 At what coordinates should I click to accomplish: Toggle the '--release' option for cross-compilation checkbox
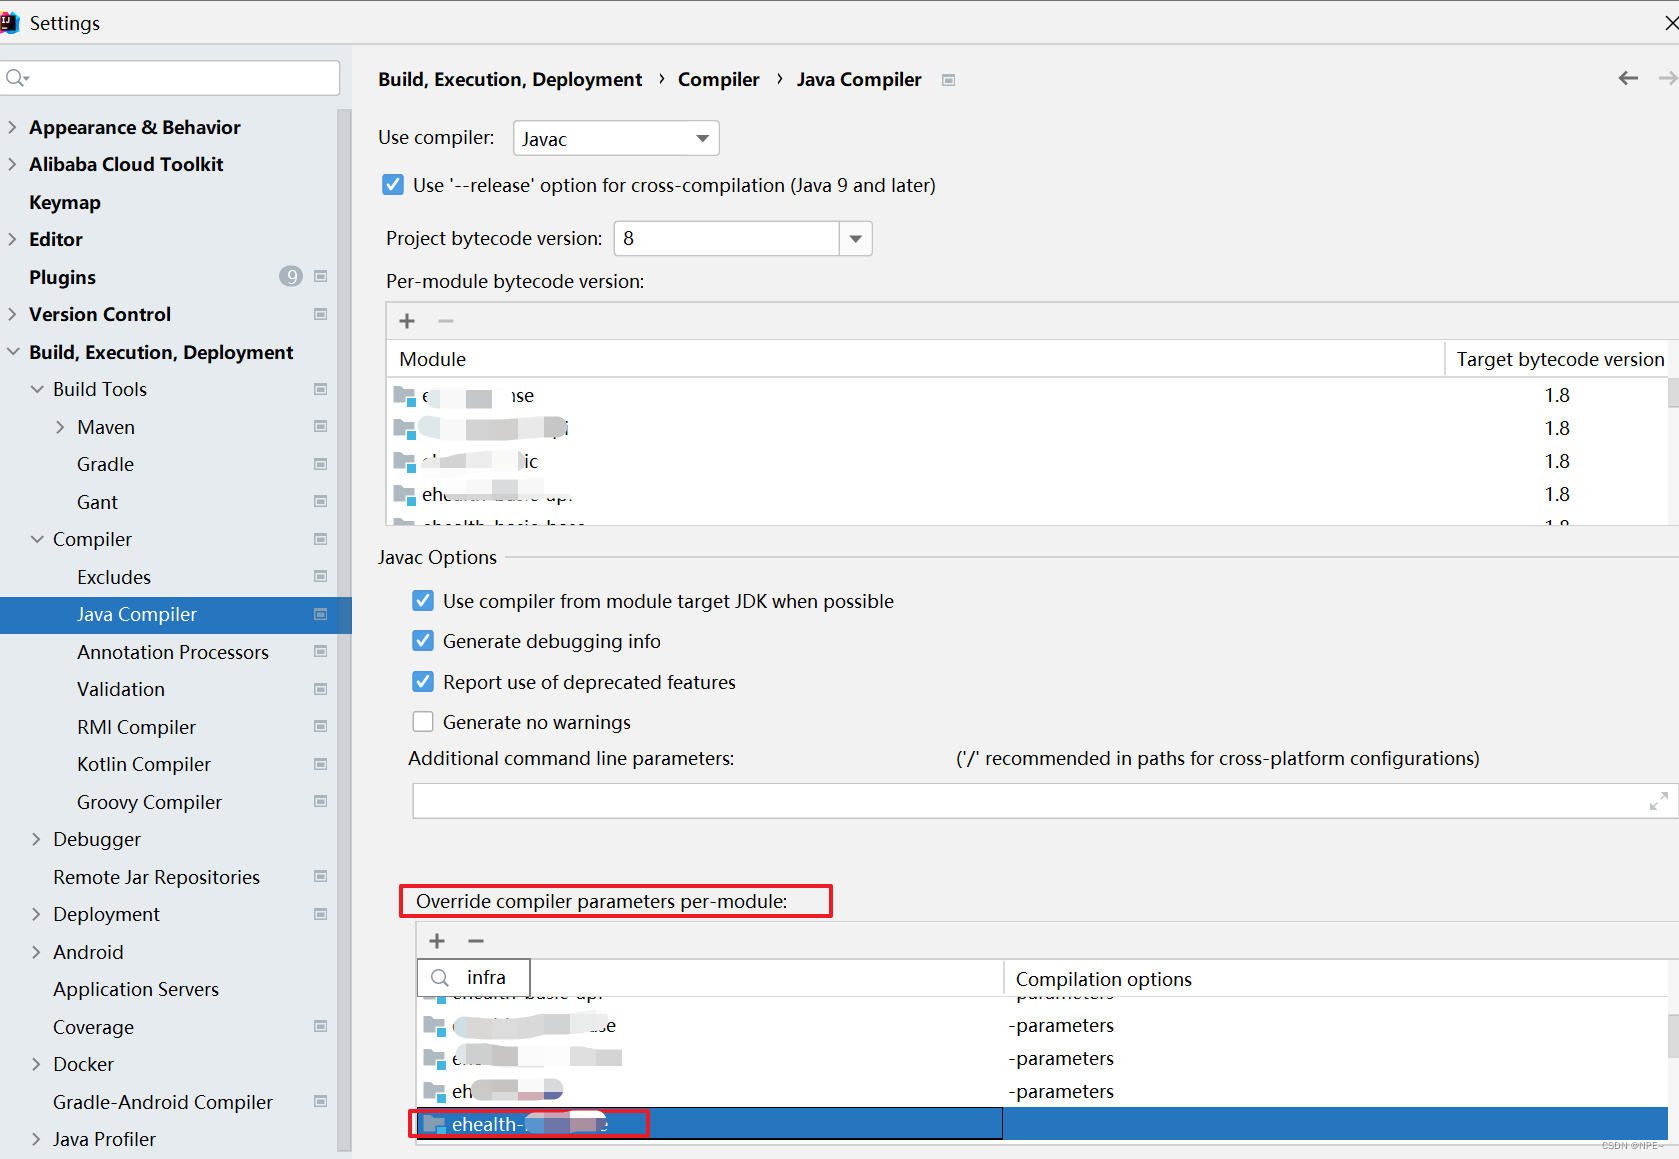(393, 185)
